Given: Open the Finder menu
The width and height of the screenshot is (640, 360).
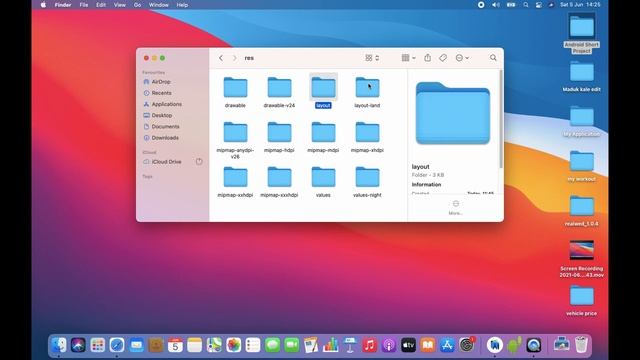Looking at the screenshot, I should point(63,5).
